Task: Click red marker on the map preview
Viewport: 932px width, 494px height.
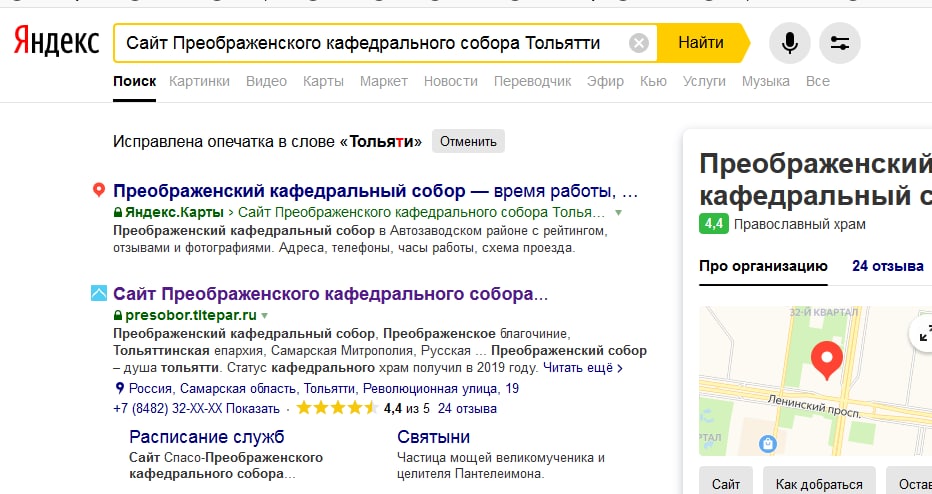Action: 826,360
